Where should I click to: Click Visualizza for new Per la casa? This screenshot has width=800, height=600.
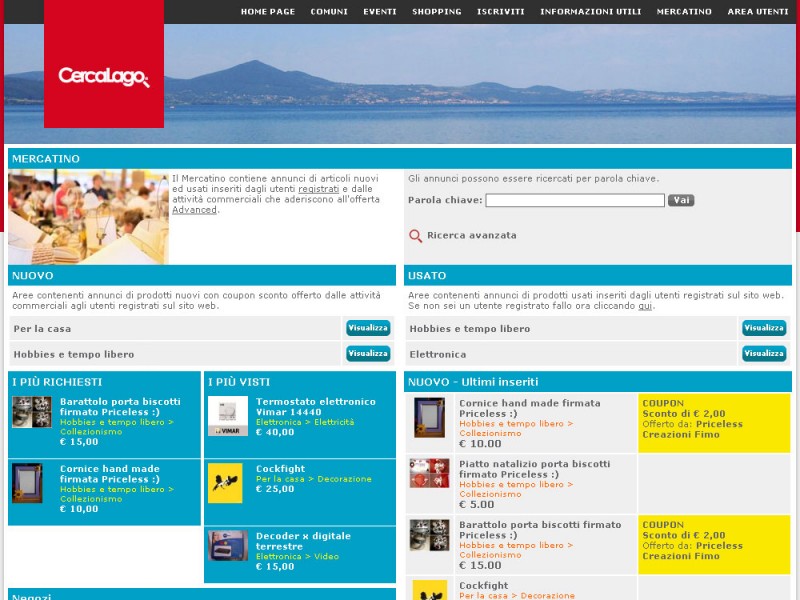(x=368, y=328)
